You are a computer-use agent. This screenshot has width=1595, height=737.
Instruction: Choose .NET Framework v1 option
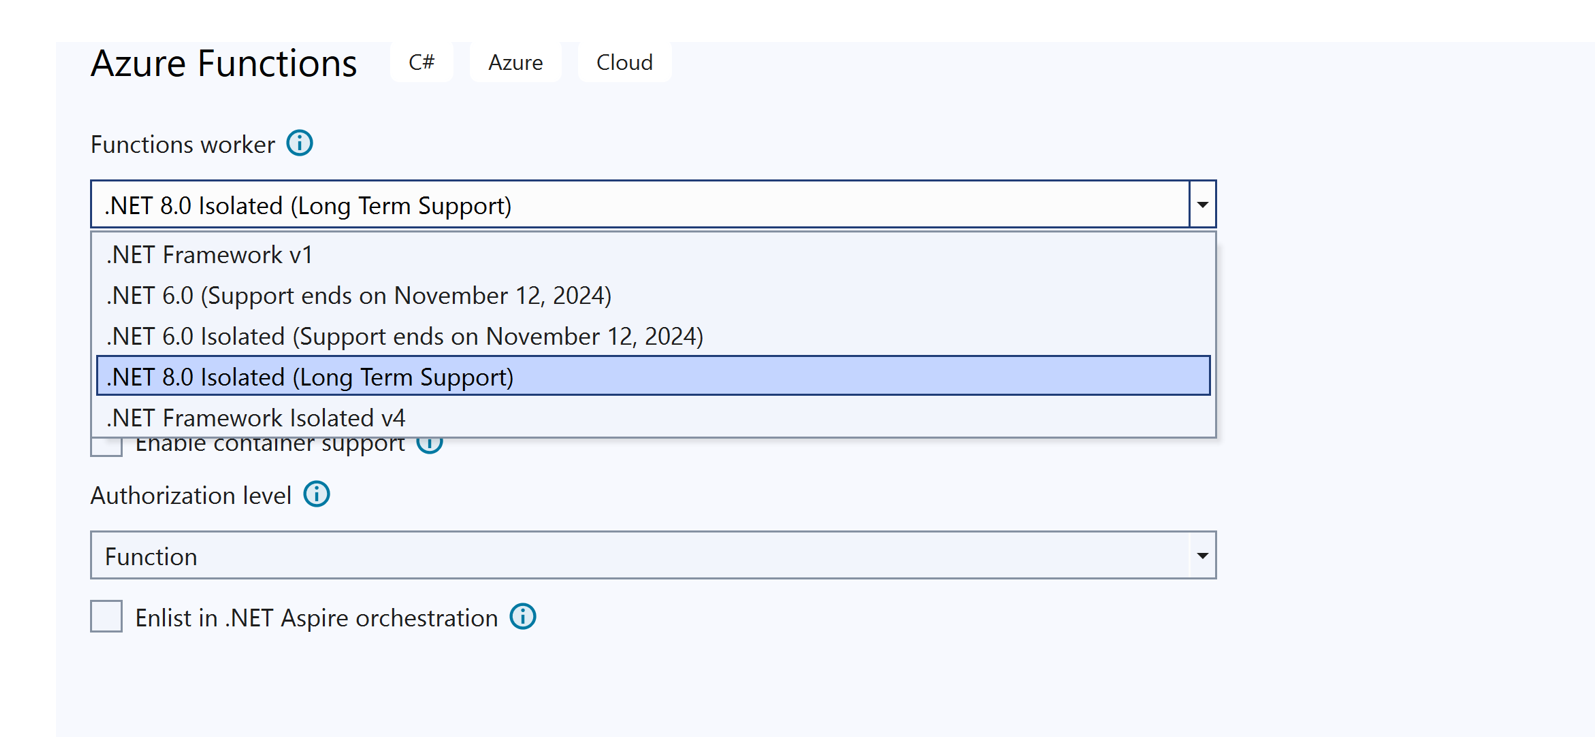(653, 254)
